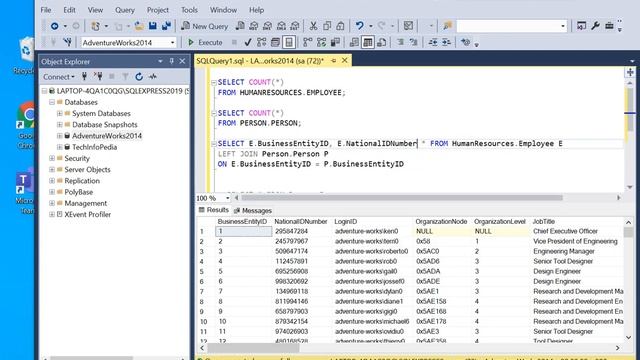Parse the query with the checkmark icon
This screenshot has height=360, width=640.
click(248, 42)
